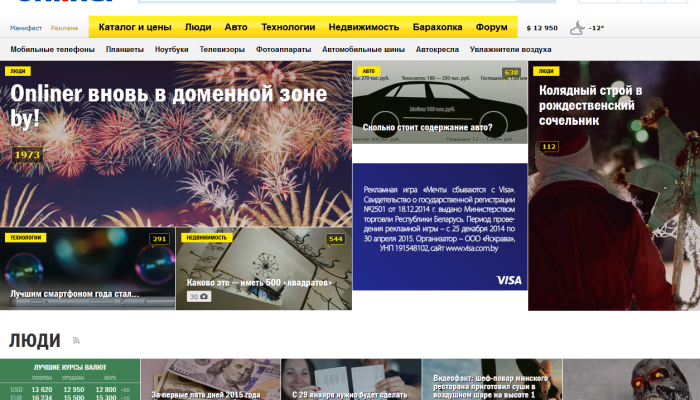
Task: Browse Мобильные телефоны category
Action: [53, 50]
